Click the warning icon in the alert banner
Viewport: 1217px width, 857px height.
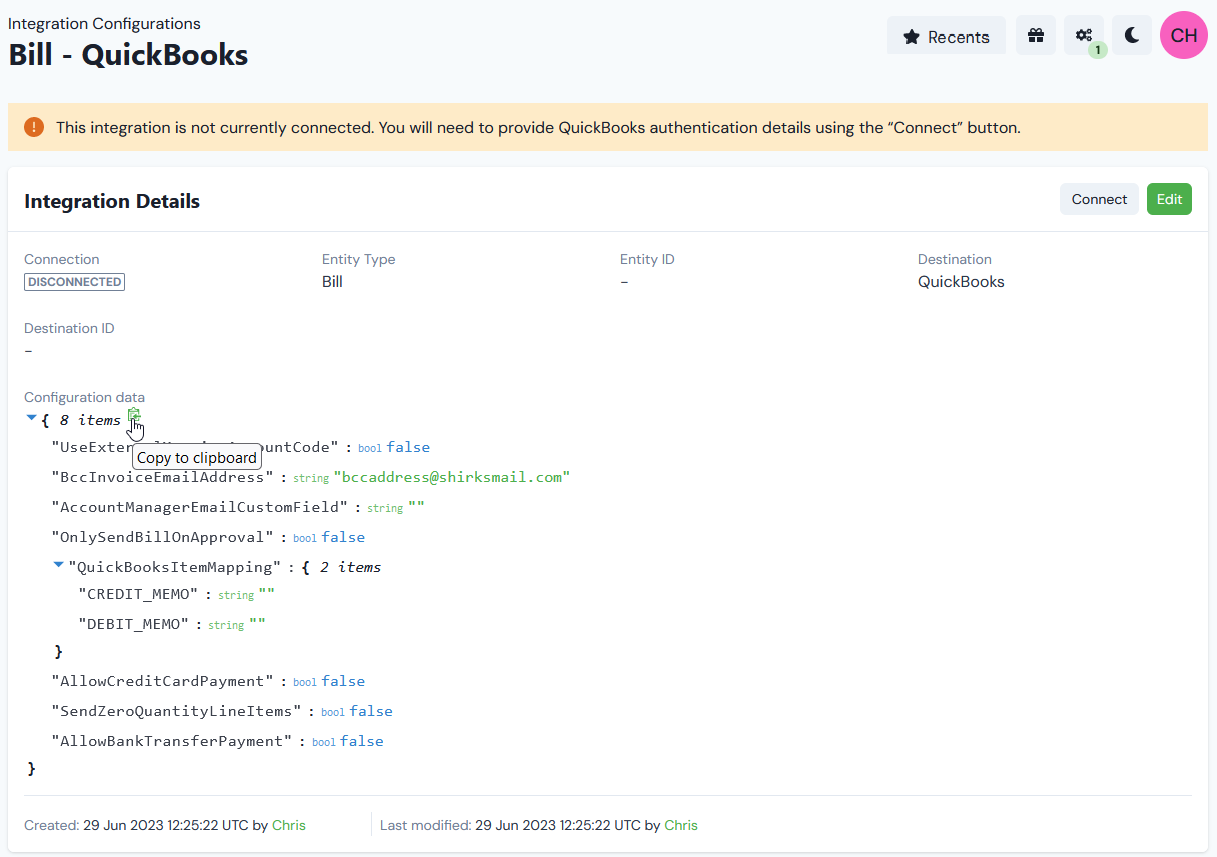coord(33,128)
